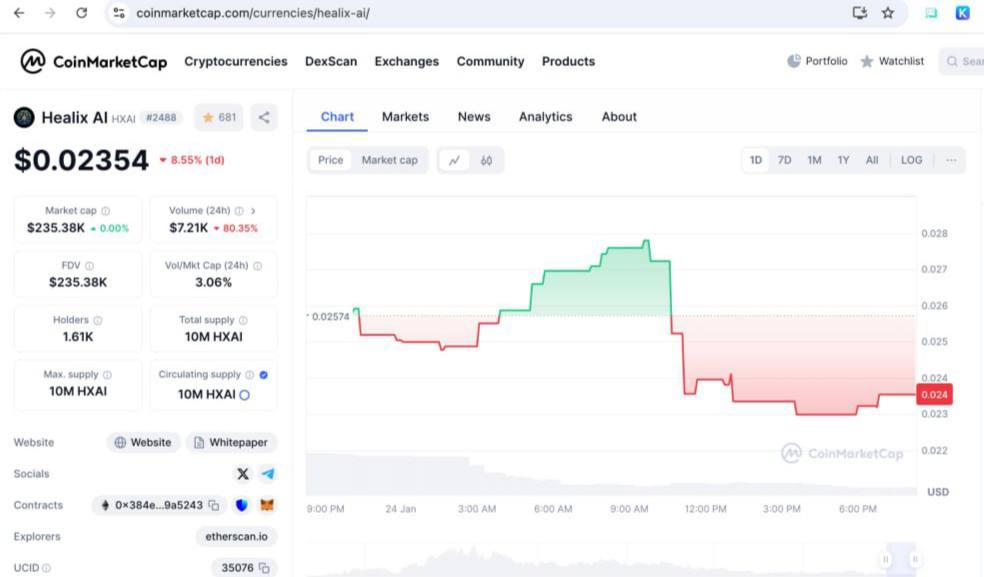This screenshot has height=577, width=984.
Task: Set chart range to All
Action: [872, 160]
